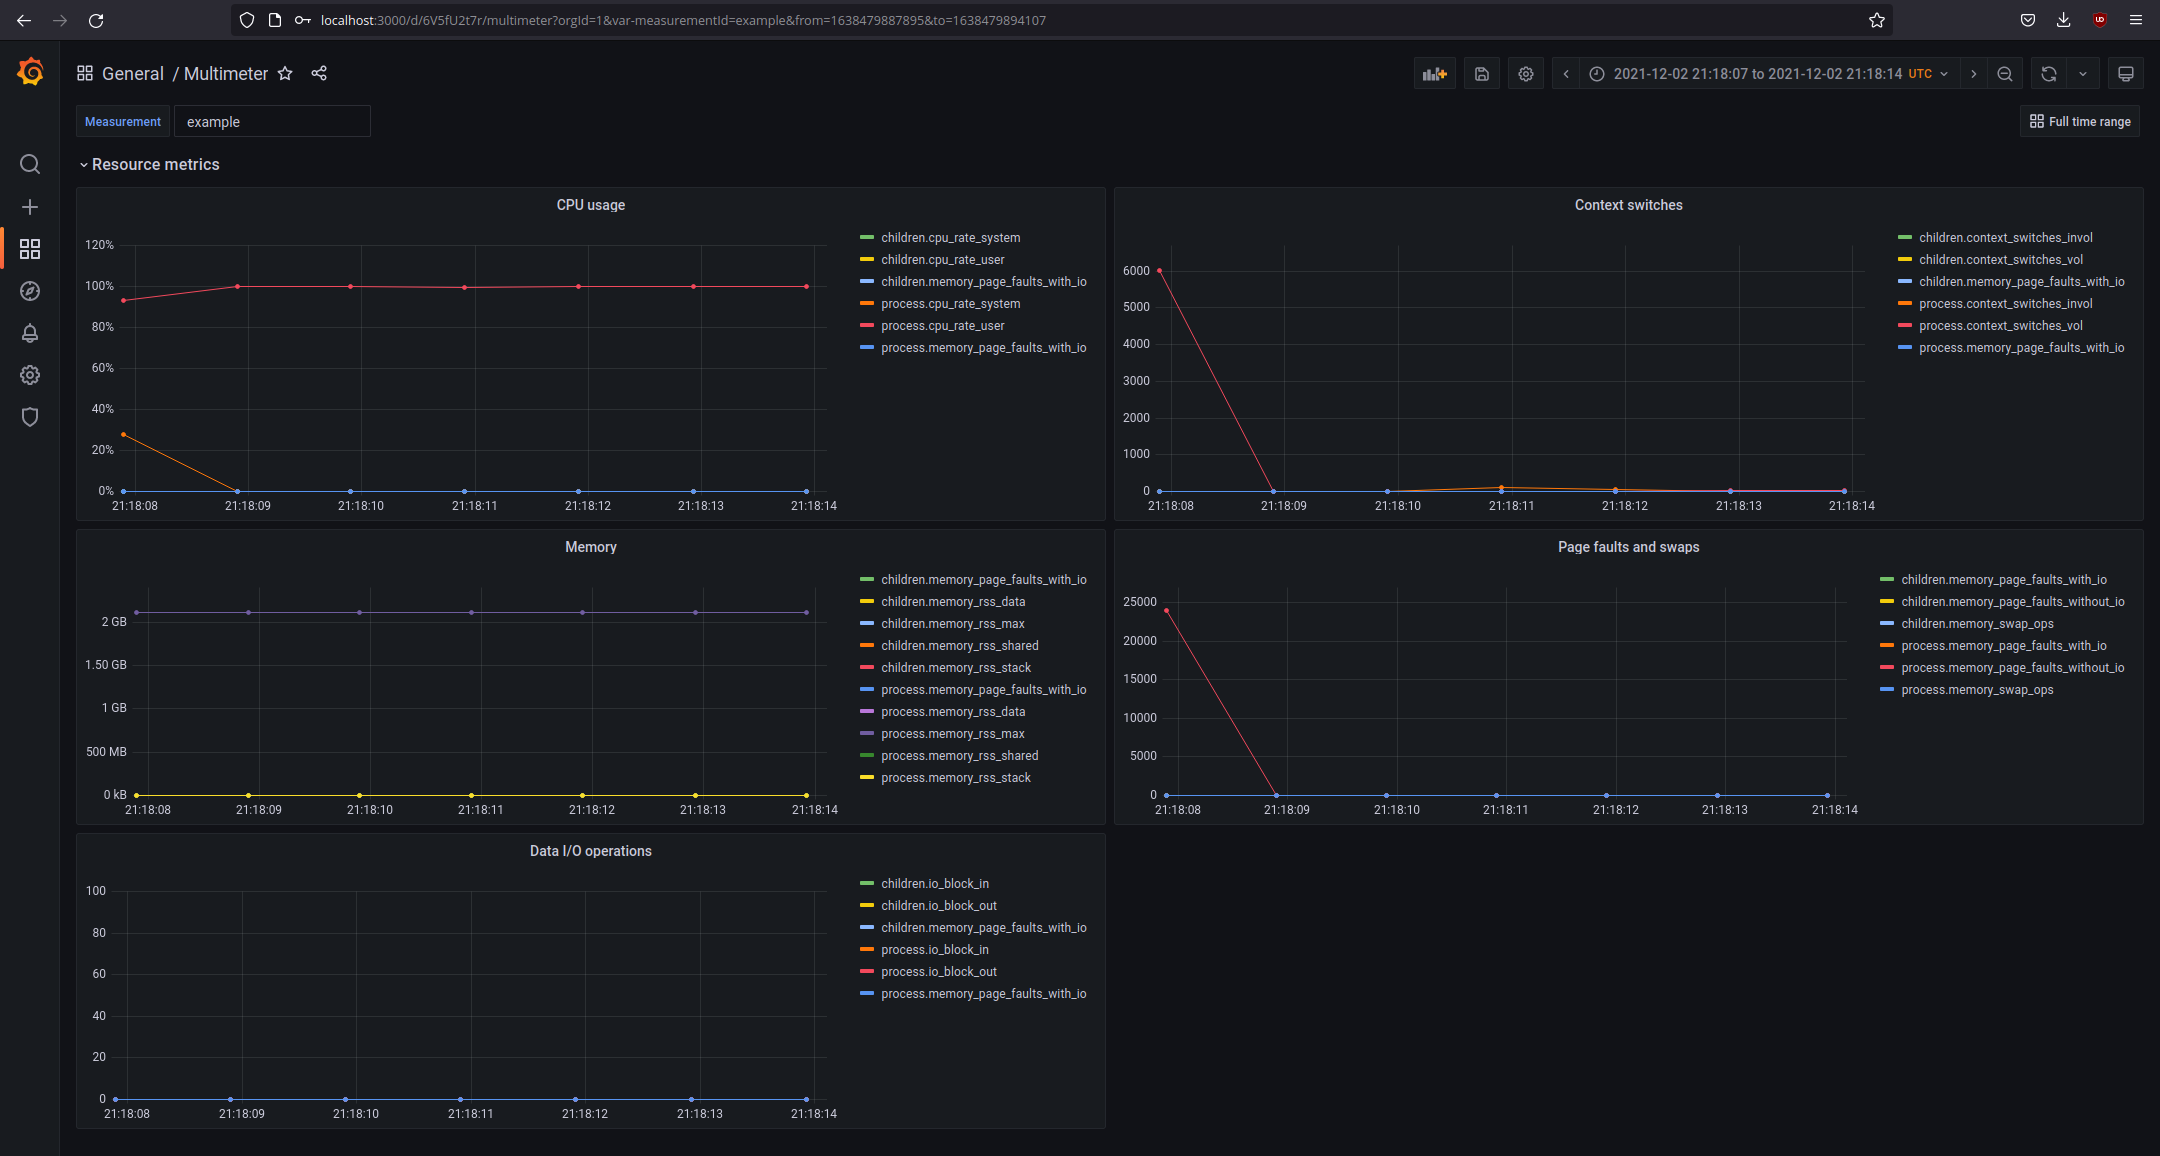
Task: Open the Dashboards icon in sidebar
Action: (30, 249)
